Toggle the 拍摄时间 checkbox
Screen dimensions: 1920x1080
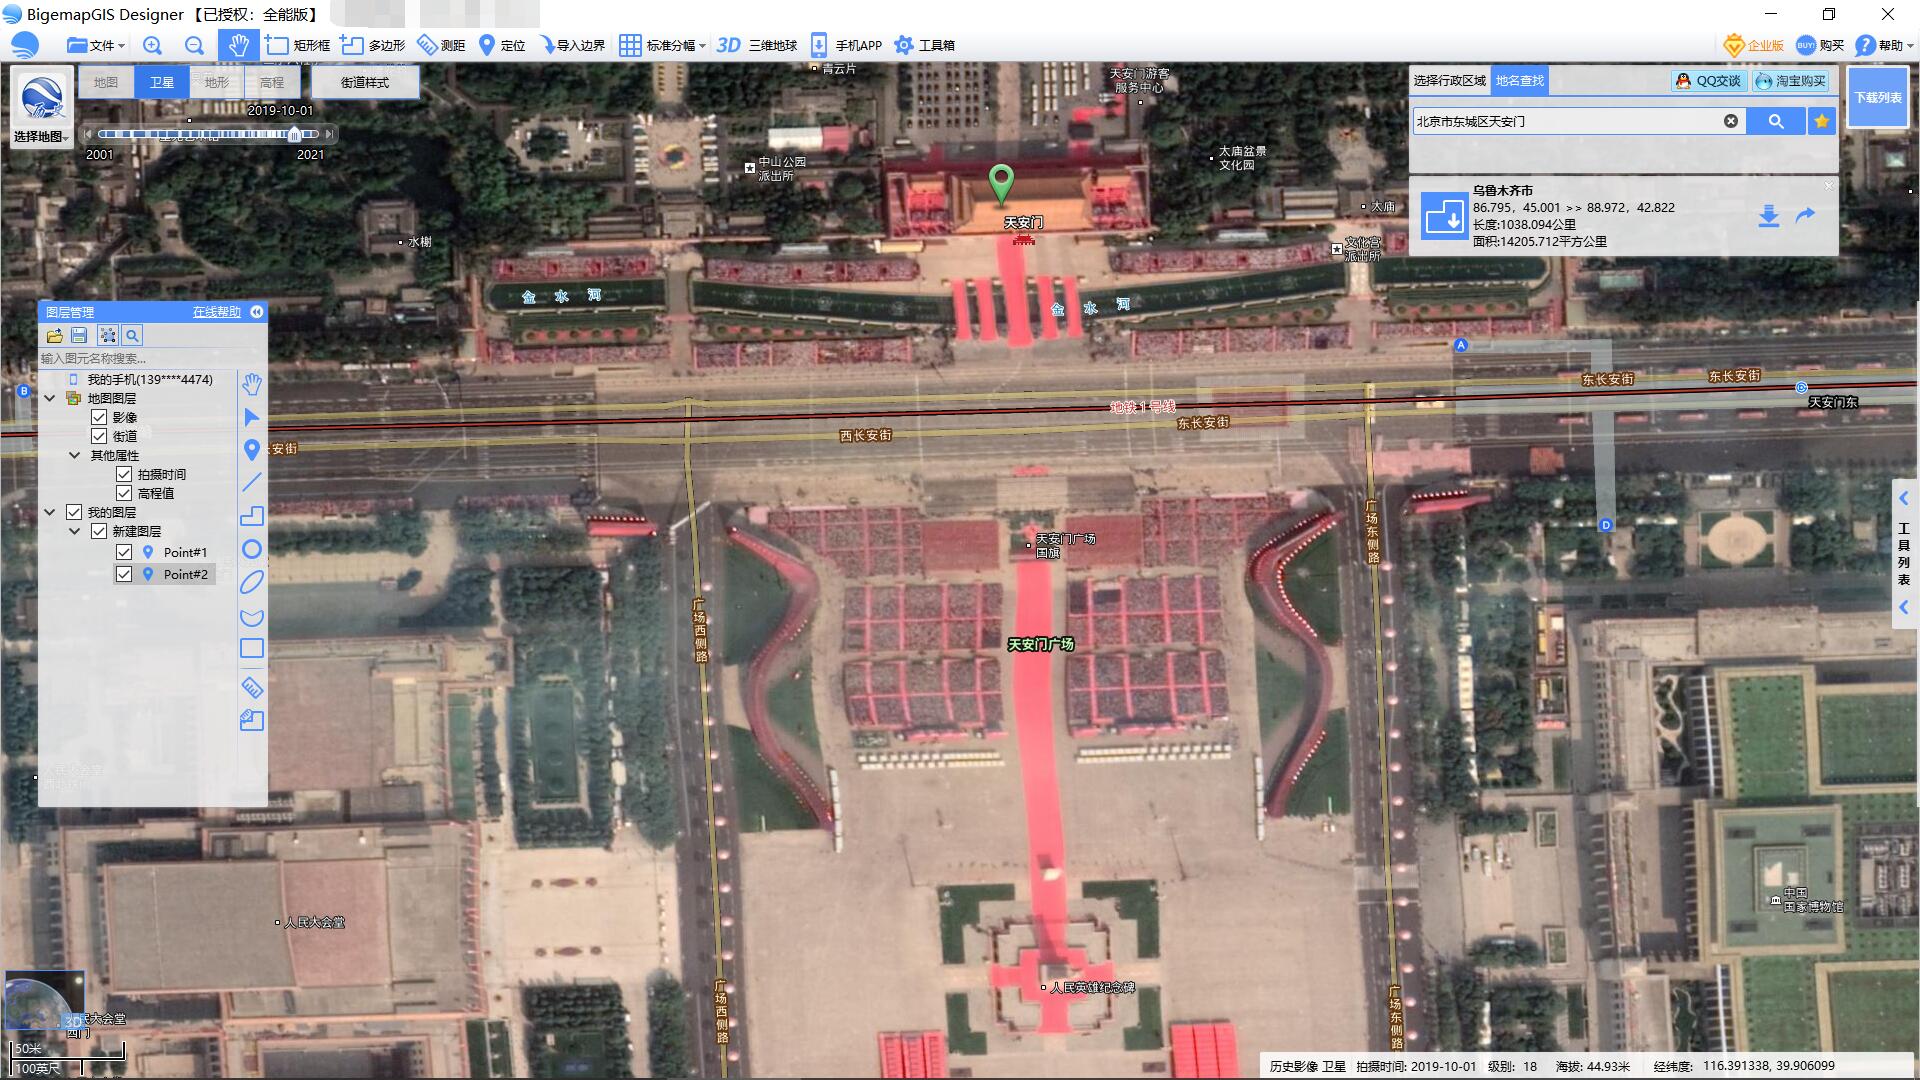pyautogui.click(x=124, y=474)
